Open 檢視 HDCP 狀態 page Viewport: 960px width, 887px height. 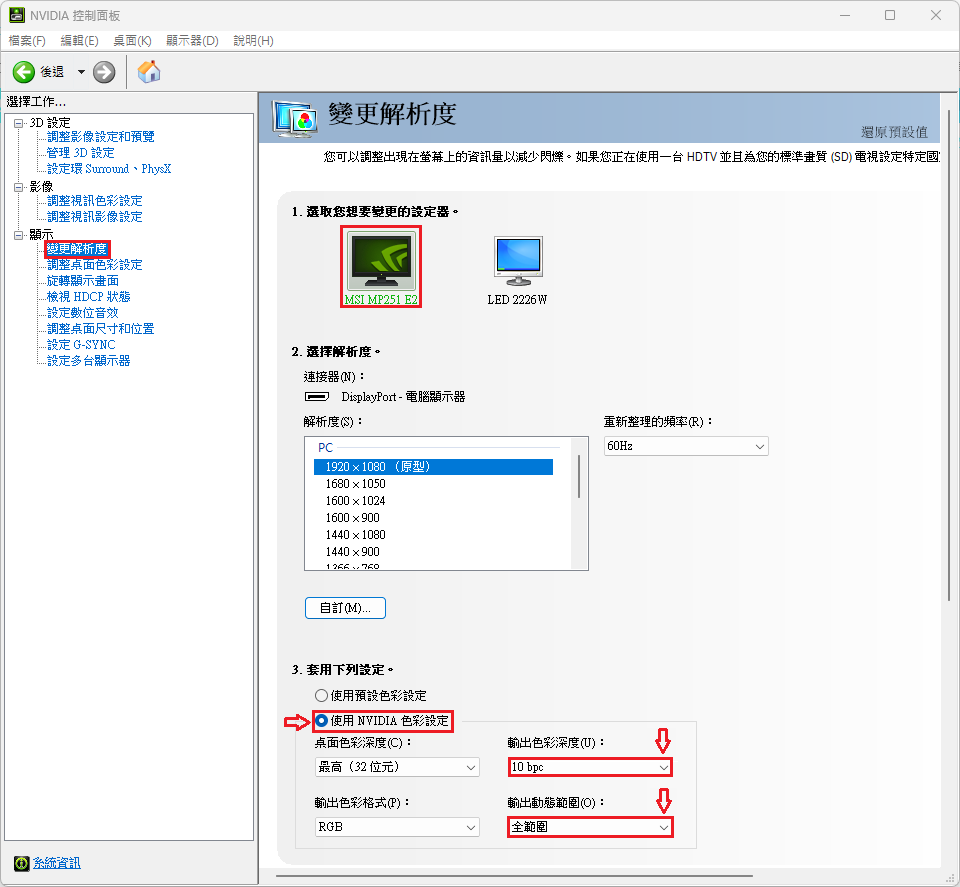coord(88,296)
